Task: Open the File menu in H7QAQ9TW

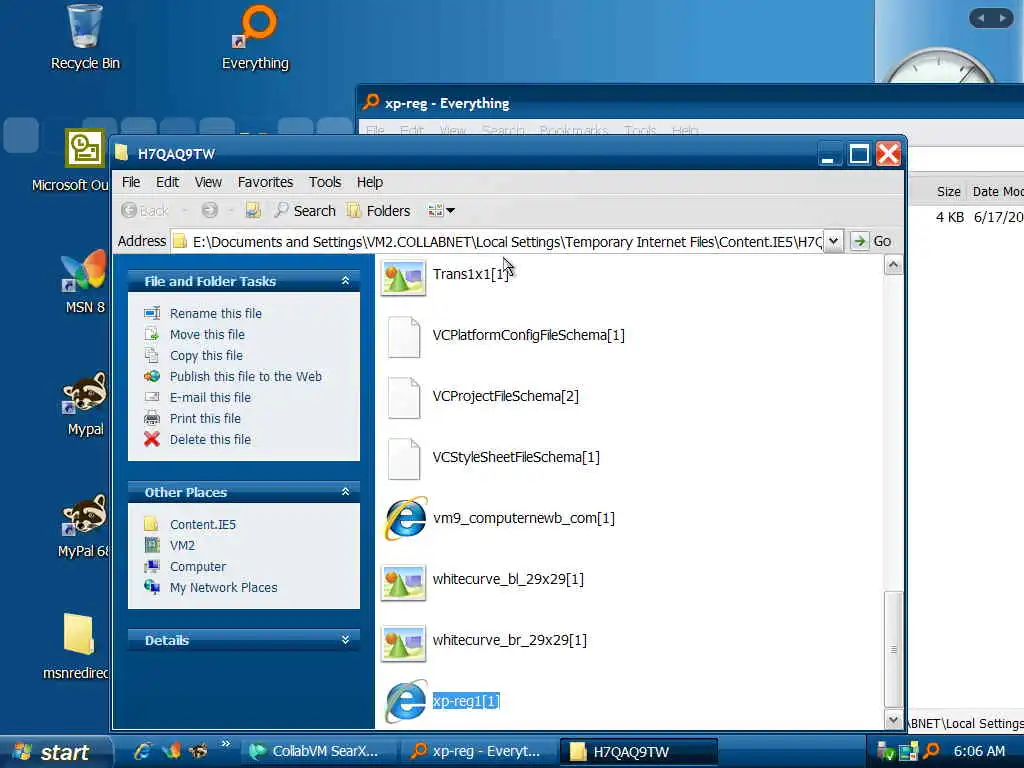Action: (131, 182)
